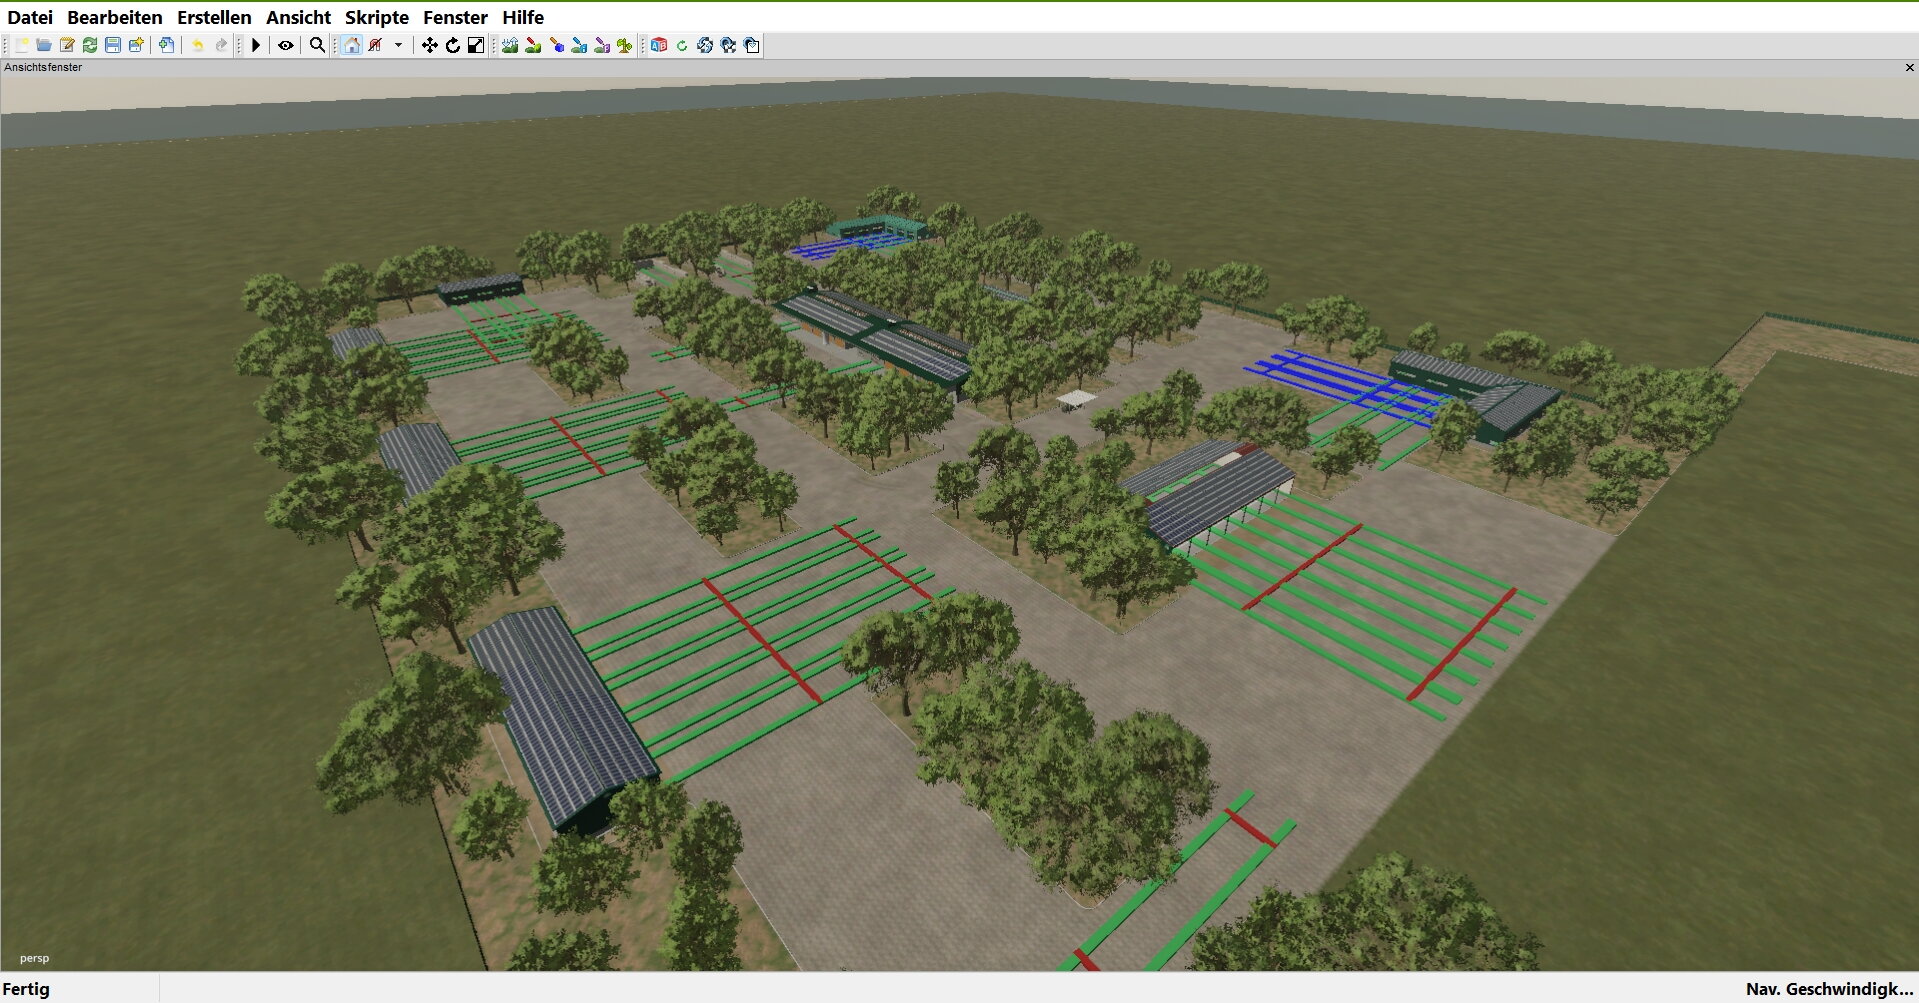Click the magnifying glass search icon
This screenshot has width=1919, height=1003.
click(x=317, y=45)
